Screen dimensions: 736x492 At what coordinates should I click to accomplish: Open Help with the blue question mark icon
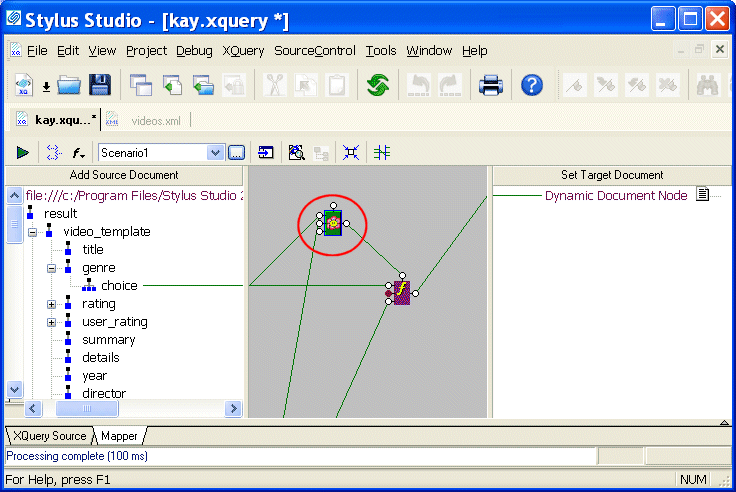click(x=532, y=86)
